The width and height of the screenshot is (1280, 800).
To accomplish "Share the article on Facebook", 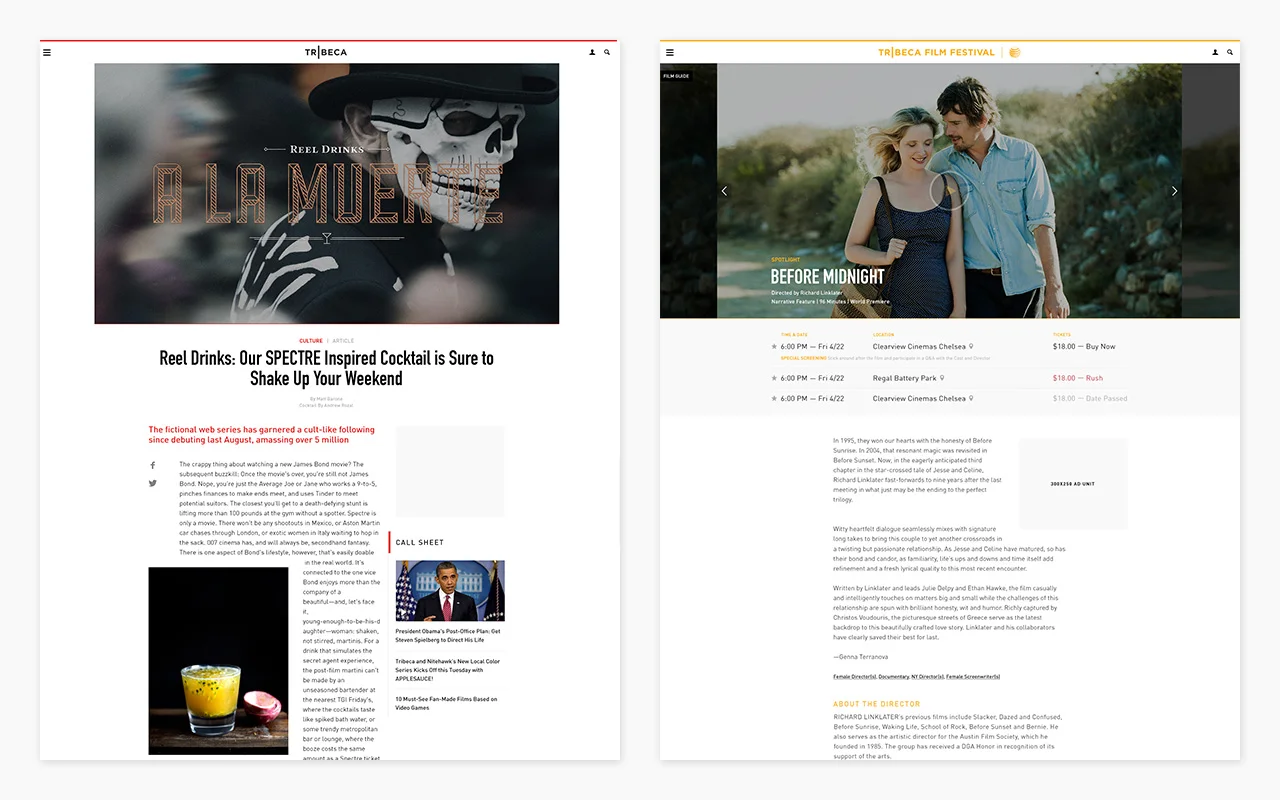I will [153, 465].
